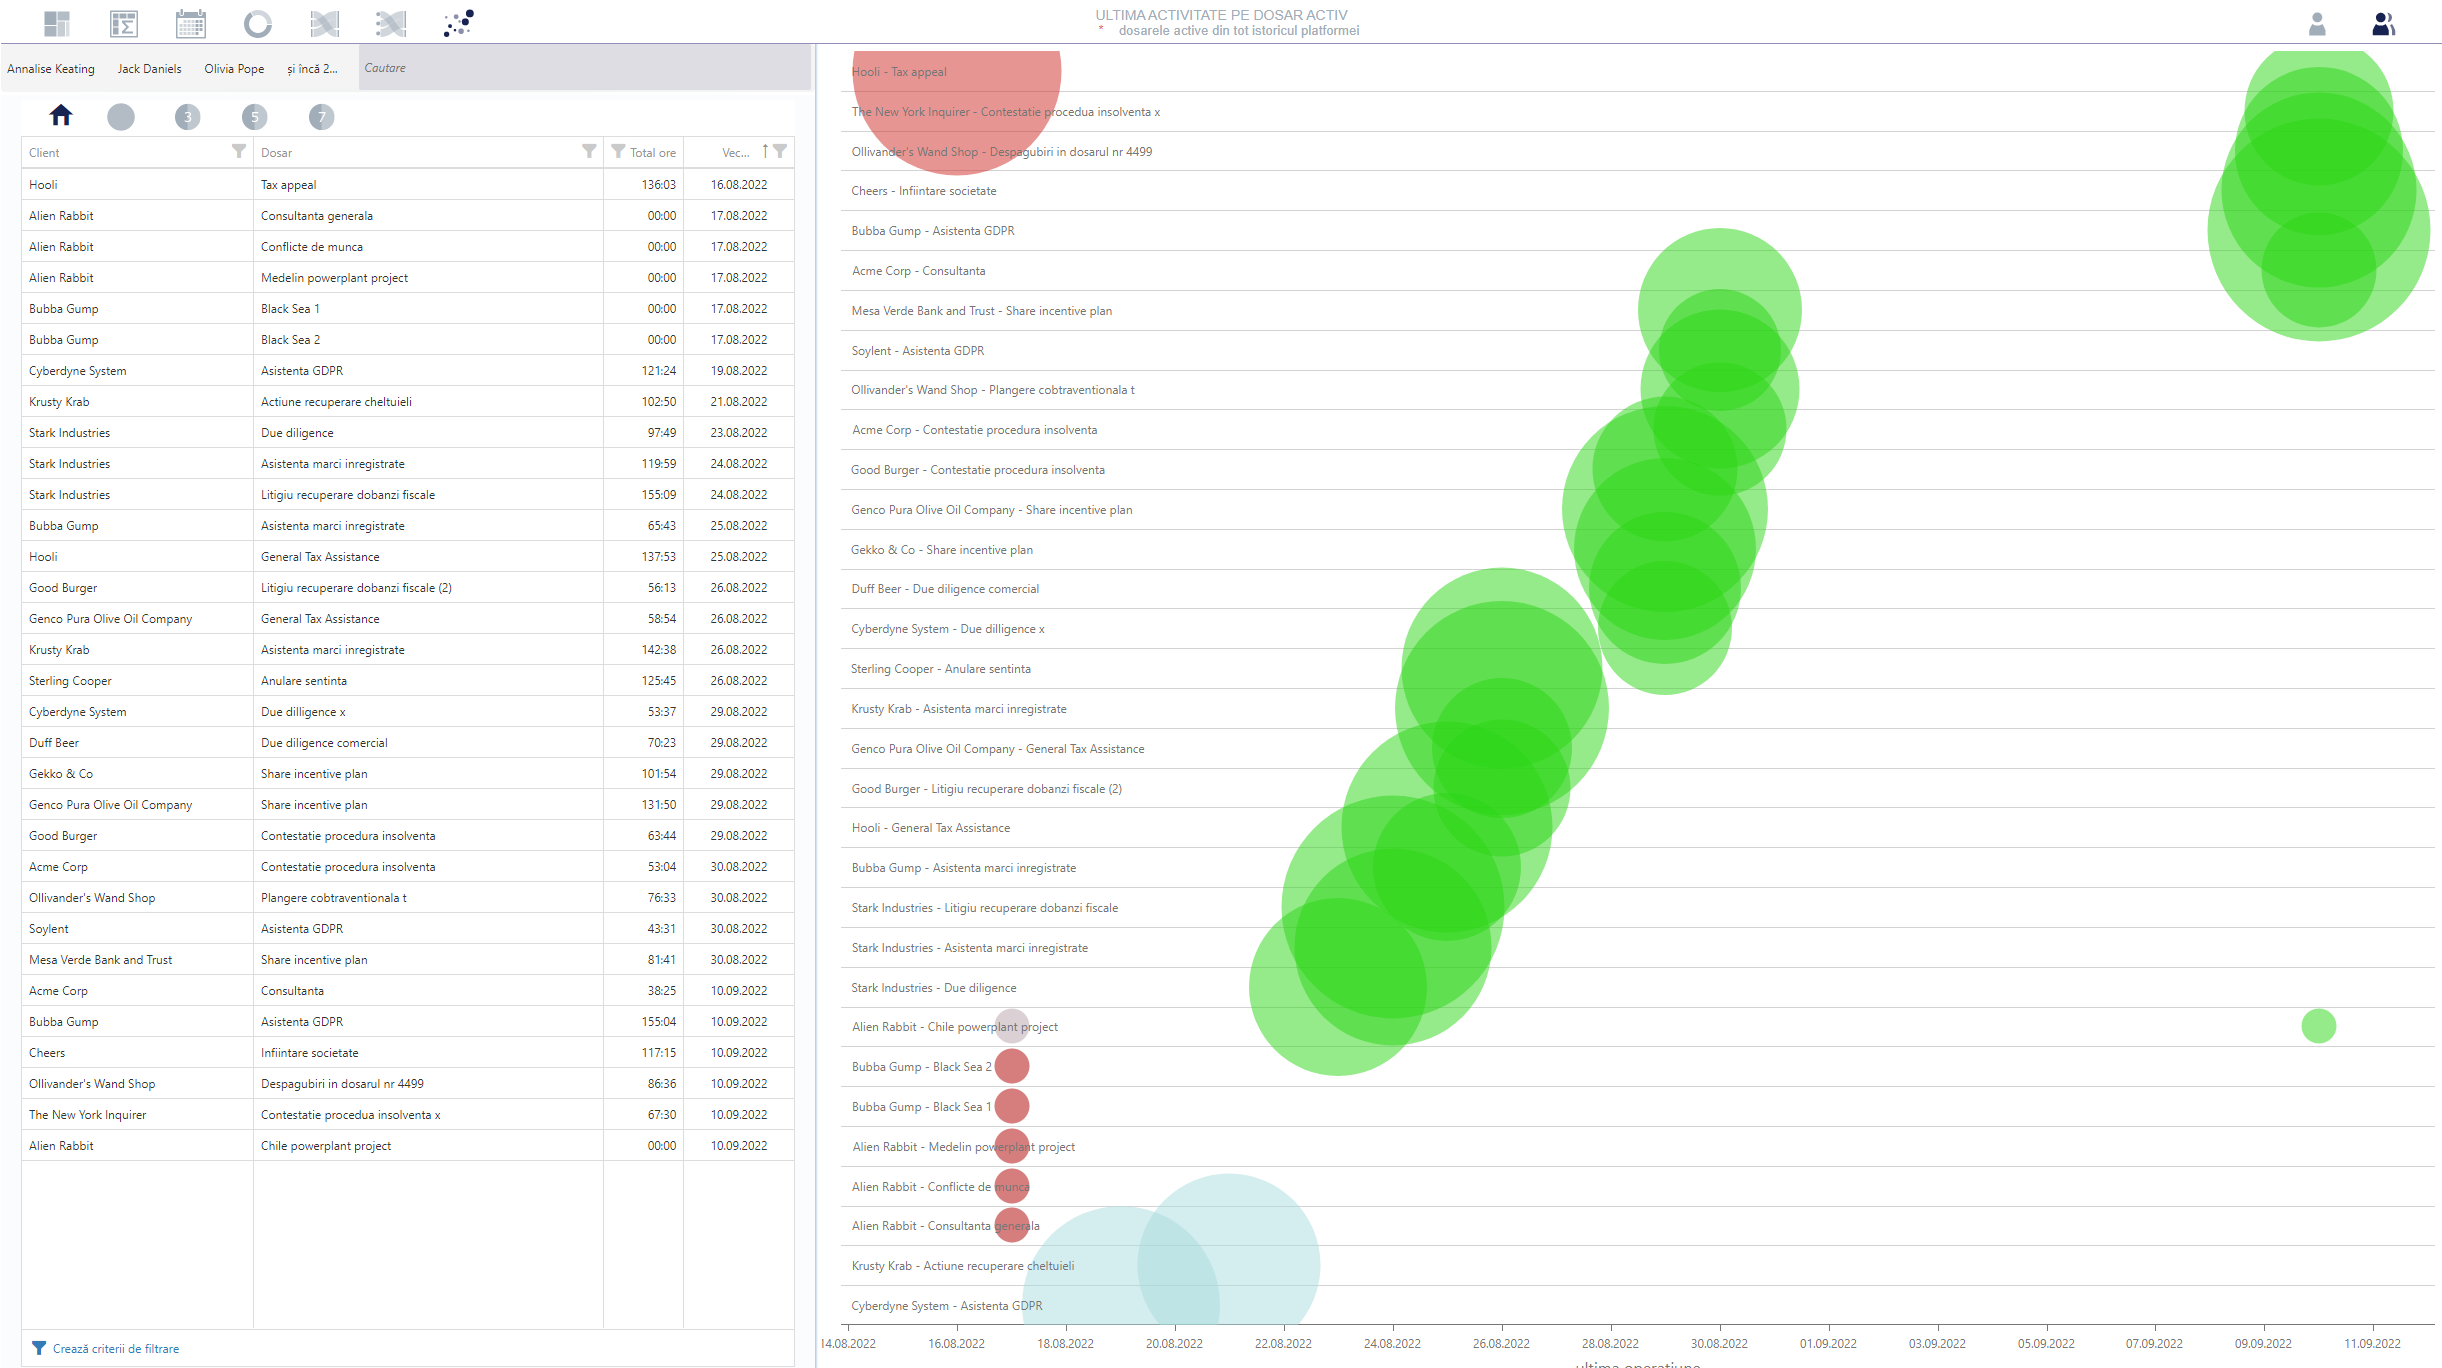Click the 19.08.2022 date cell

pos(739,371)
